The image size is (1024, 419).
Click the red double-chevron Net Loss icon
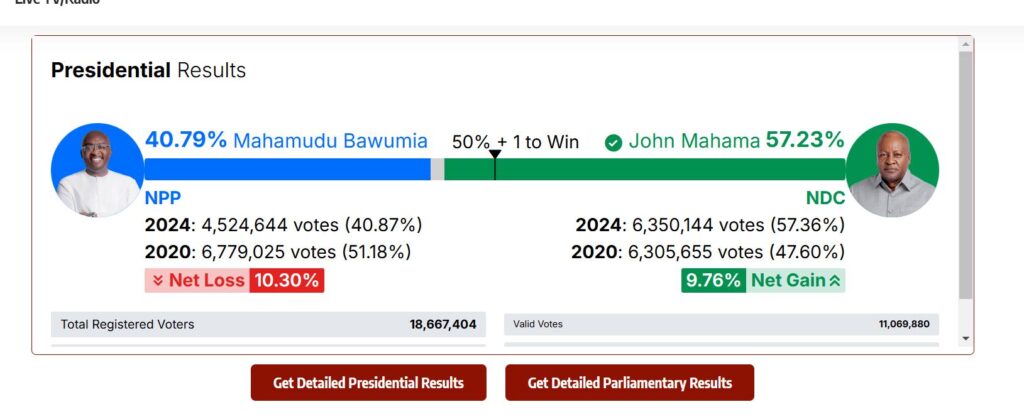tap(158, 281)
